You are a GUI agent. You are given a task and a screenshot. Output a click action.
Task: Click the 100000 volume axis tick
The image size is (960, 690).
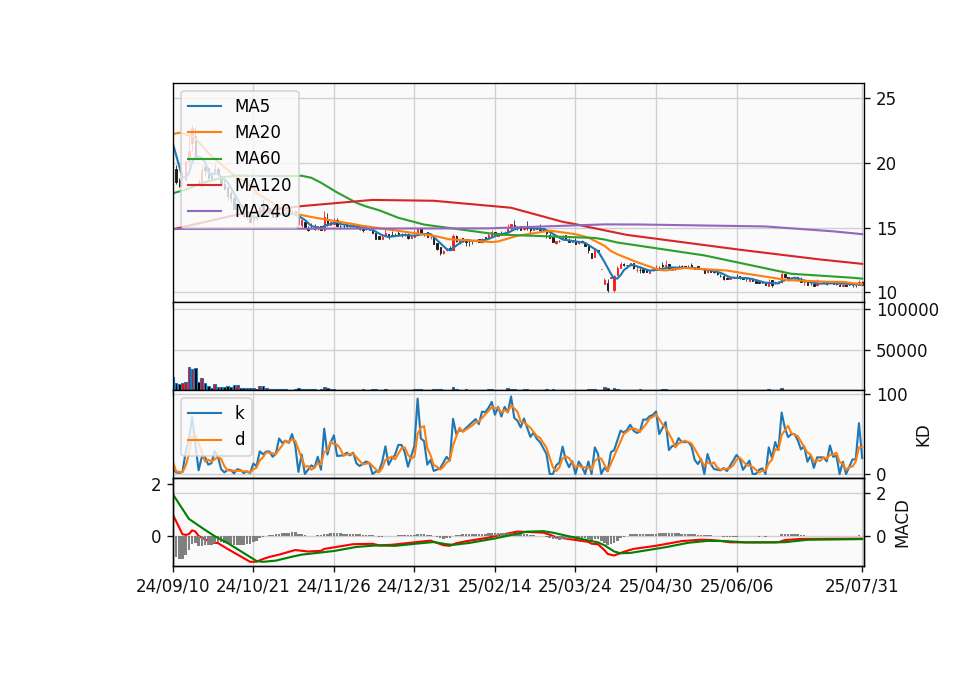pyautogui.click(x=907, y=310)
